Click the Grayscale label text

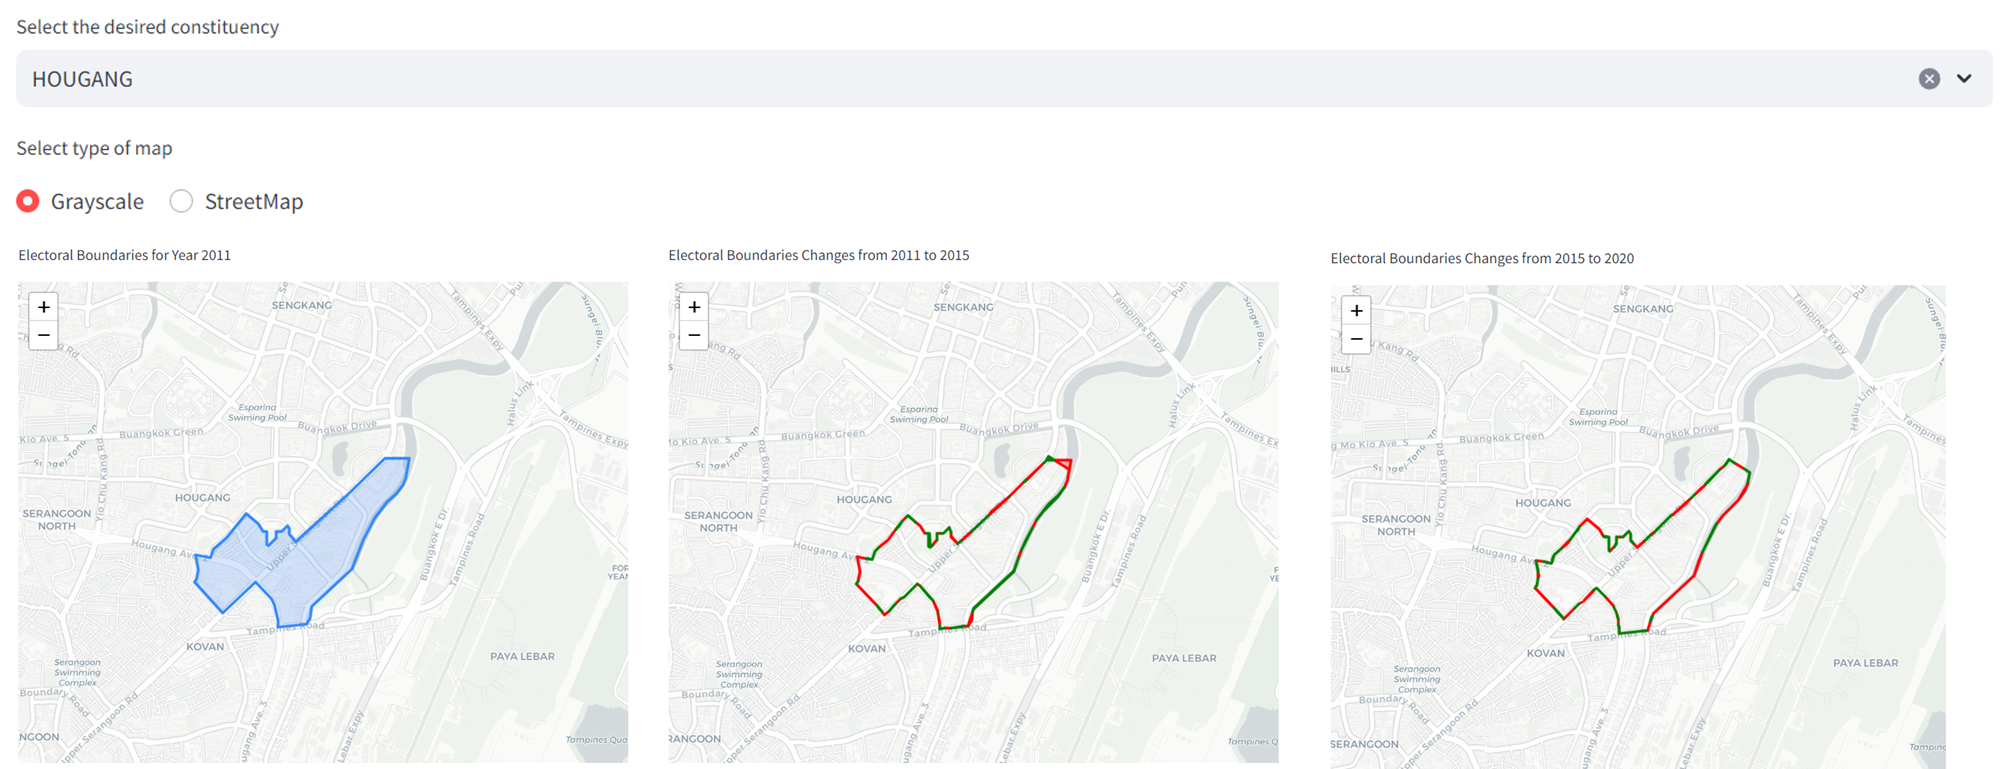point(97,201)
